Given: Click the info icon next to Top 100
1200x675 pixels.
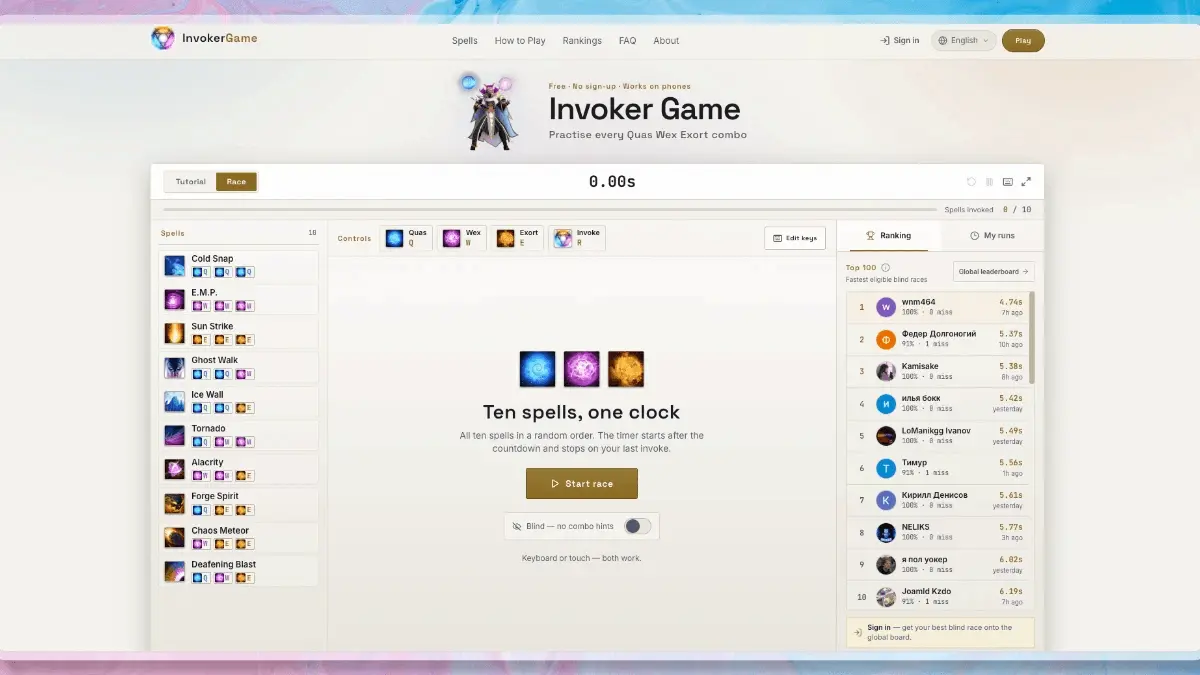Looking at the screenshot, I should tap(886, 268).
